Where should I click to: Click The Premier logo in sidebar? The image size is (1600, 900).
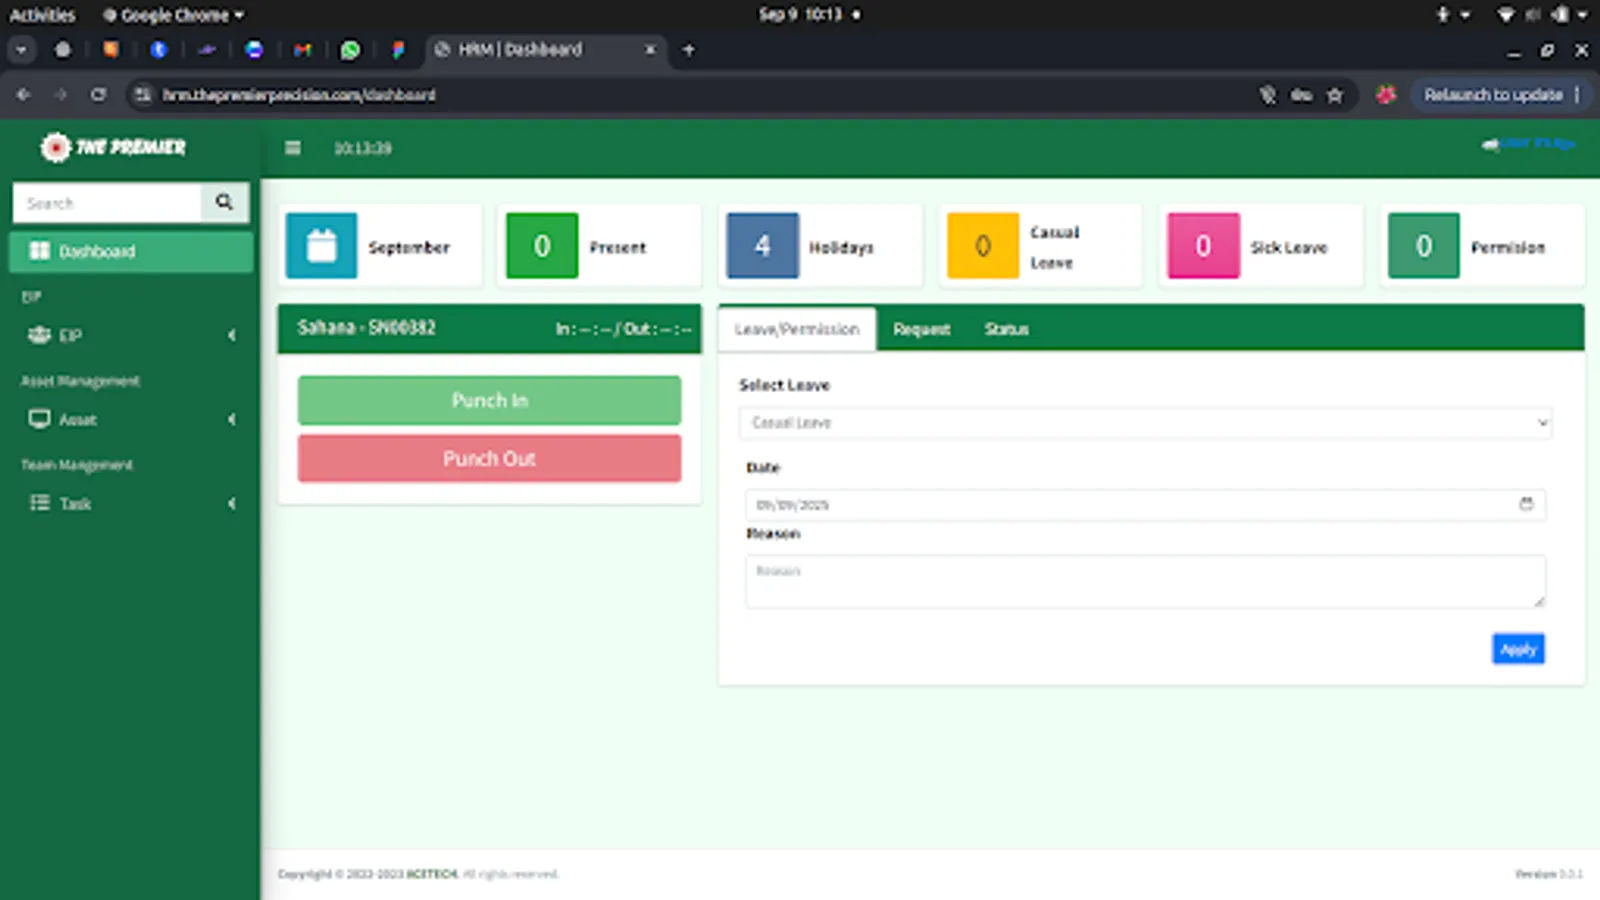113,147
